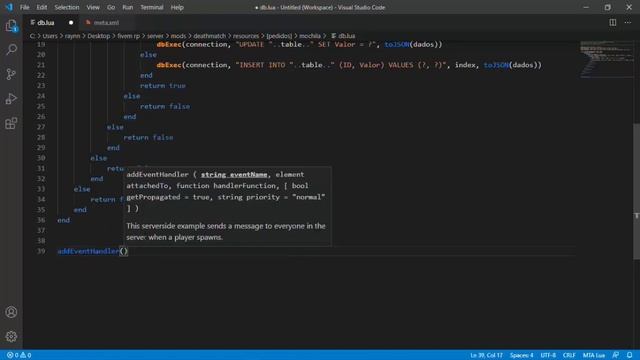
Task: Click the mochila breadcrumb segment
Action: coord(310,36)
